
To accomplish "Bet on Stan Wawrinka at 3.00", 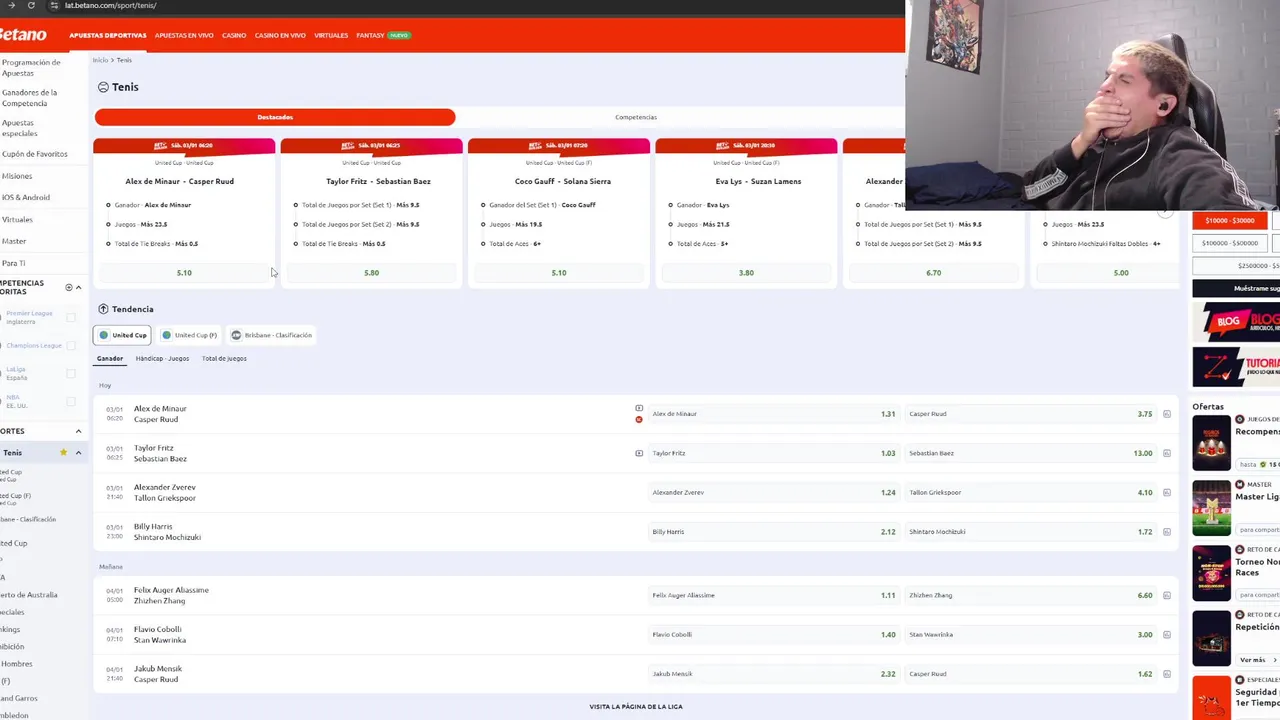I will point(1031,634).
